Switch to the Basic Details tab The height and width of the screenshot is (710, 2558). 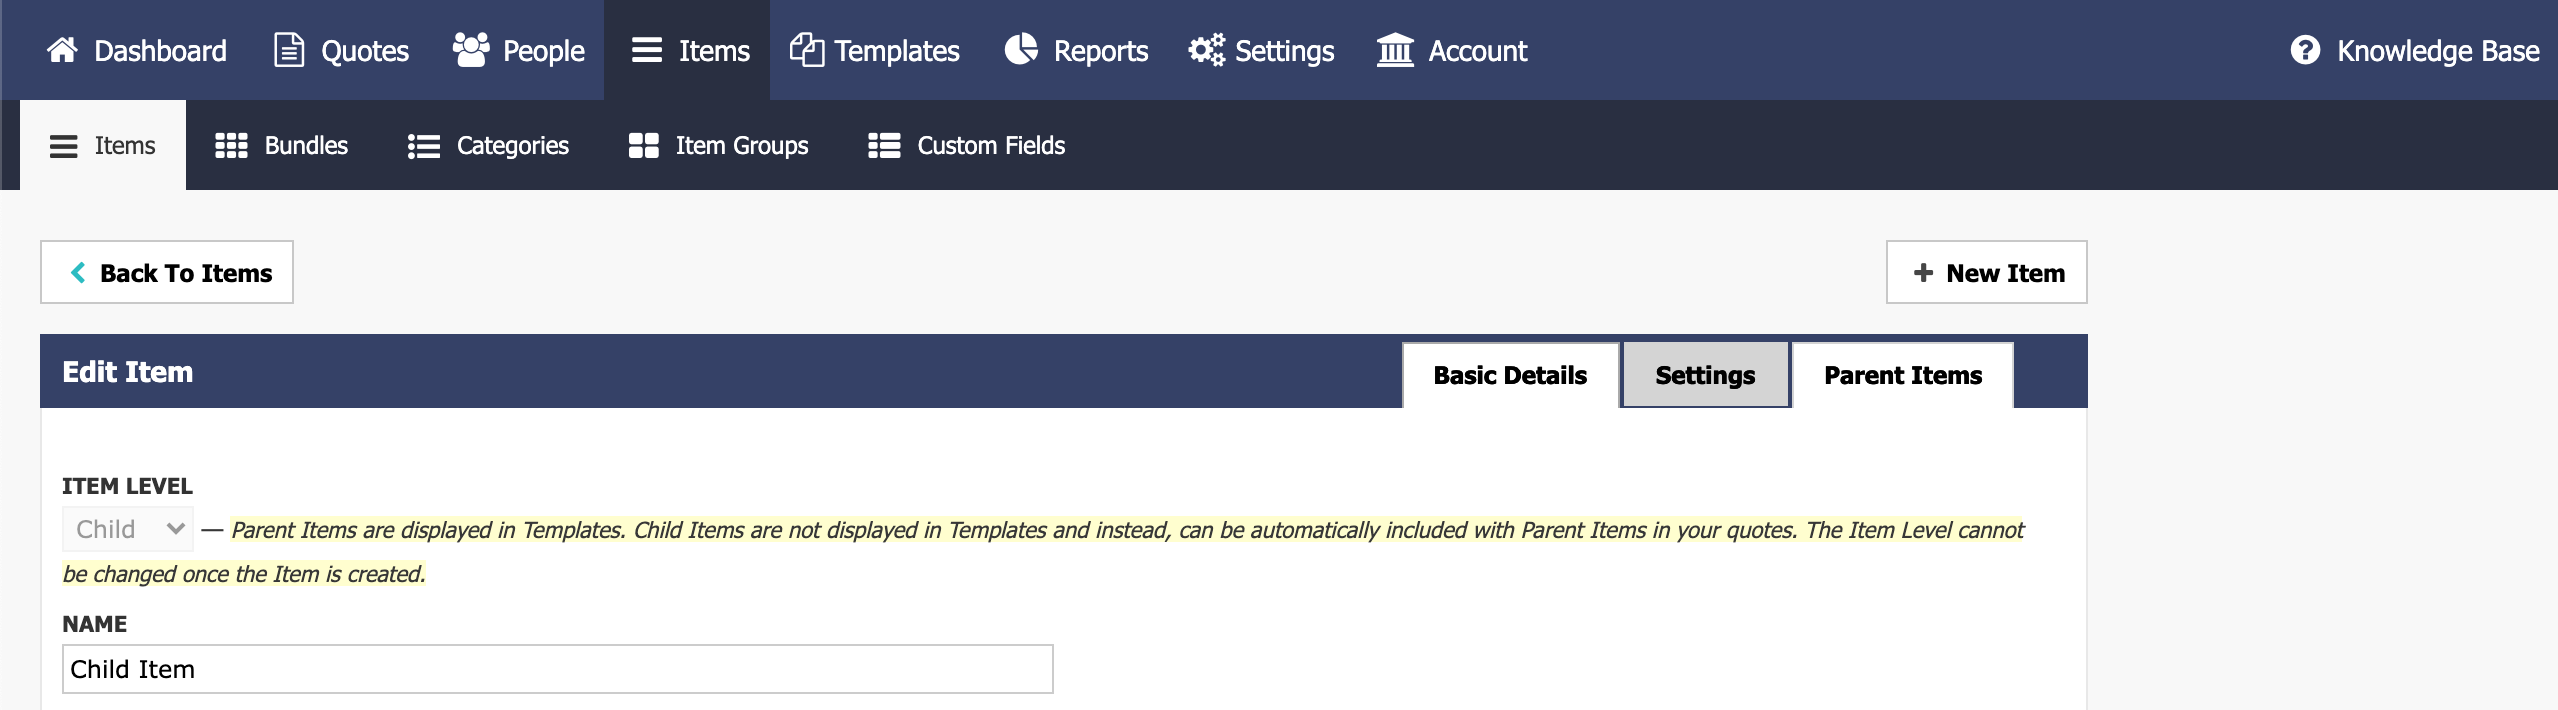pos(1510,375)
